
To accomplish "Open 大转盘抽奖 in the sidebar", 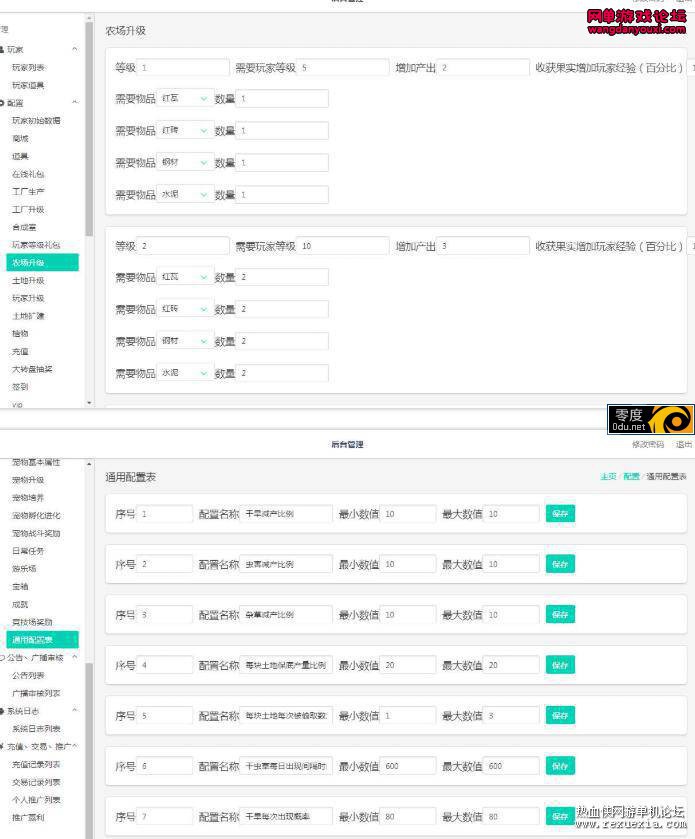I will (x=32, y=369).
